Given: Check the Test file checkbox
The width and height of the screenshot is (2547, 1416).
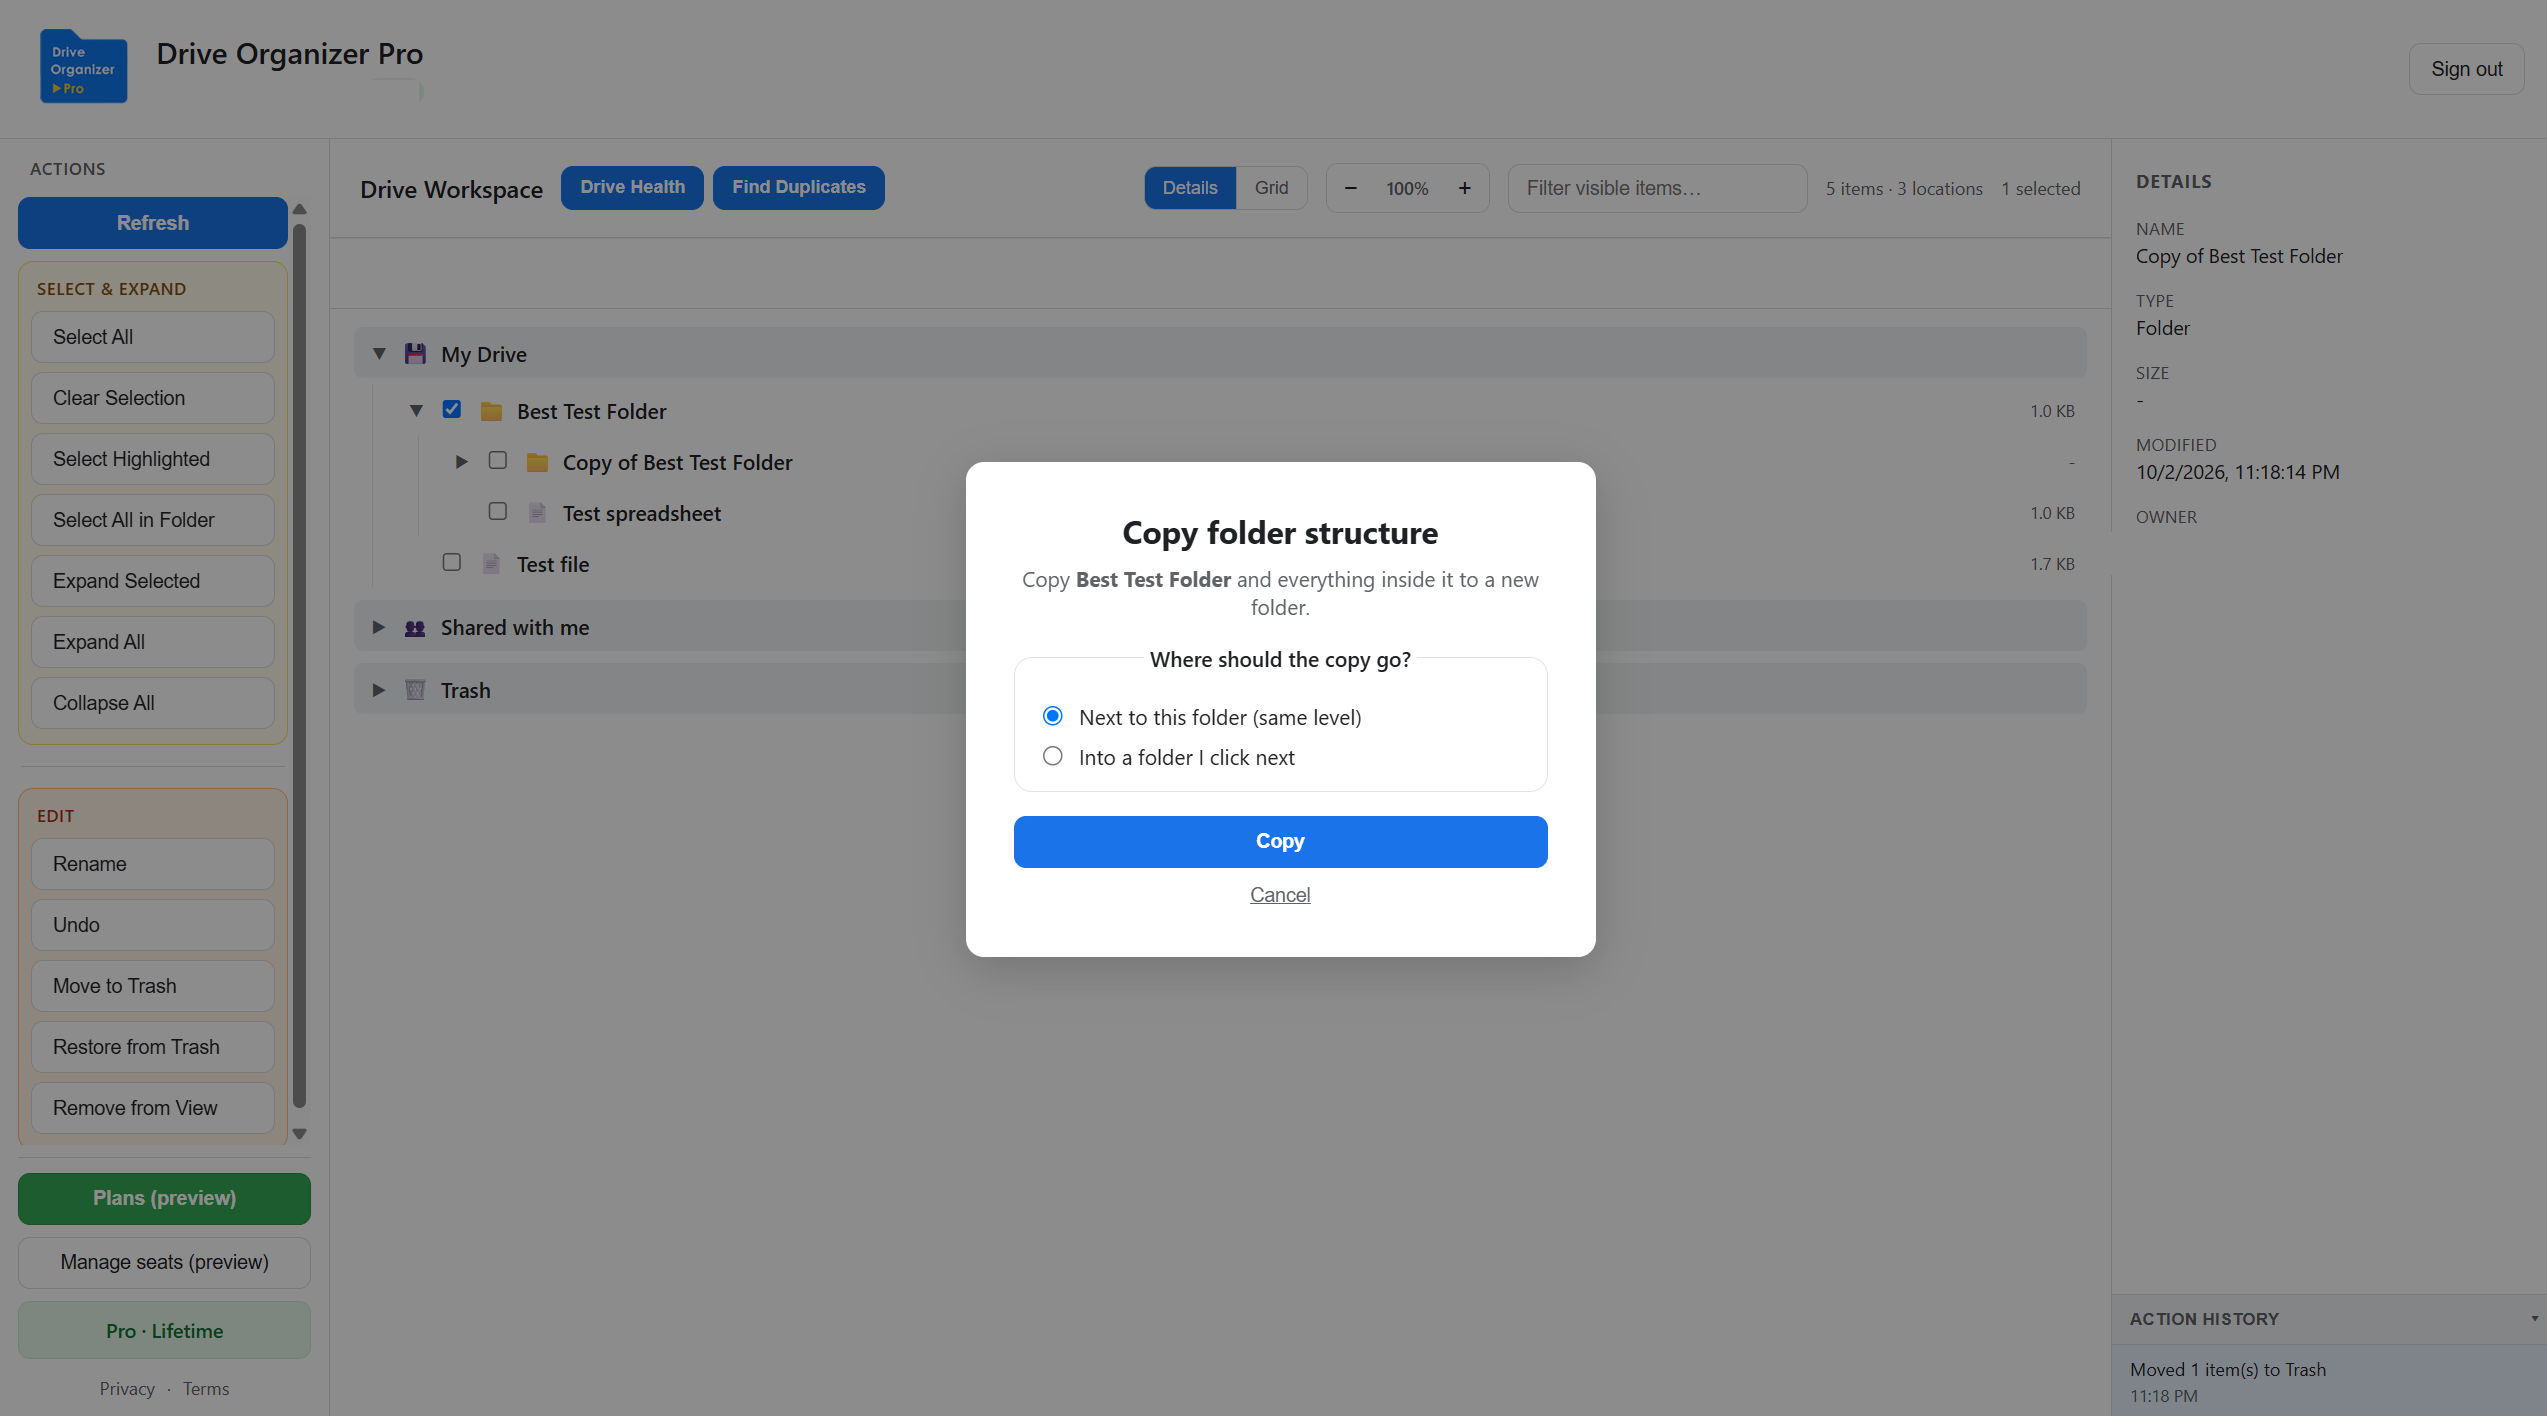Looking at the screenshot, I should [x=452, y=562].
